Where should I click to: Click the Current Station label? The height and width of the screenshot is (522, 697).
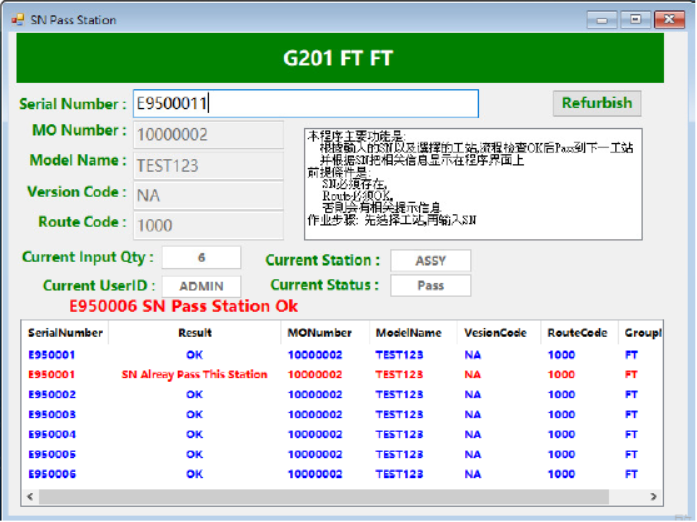[323, 260]
